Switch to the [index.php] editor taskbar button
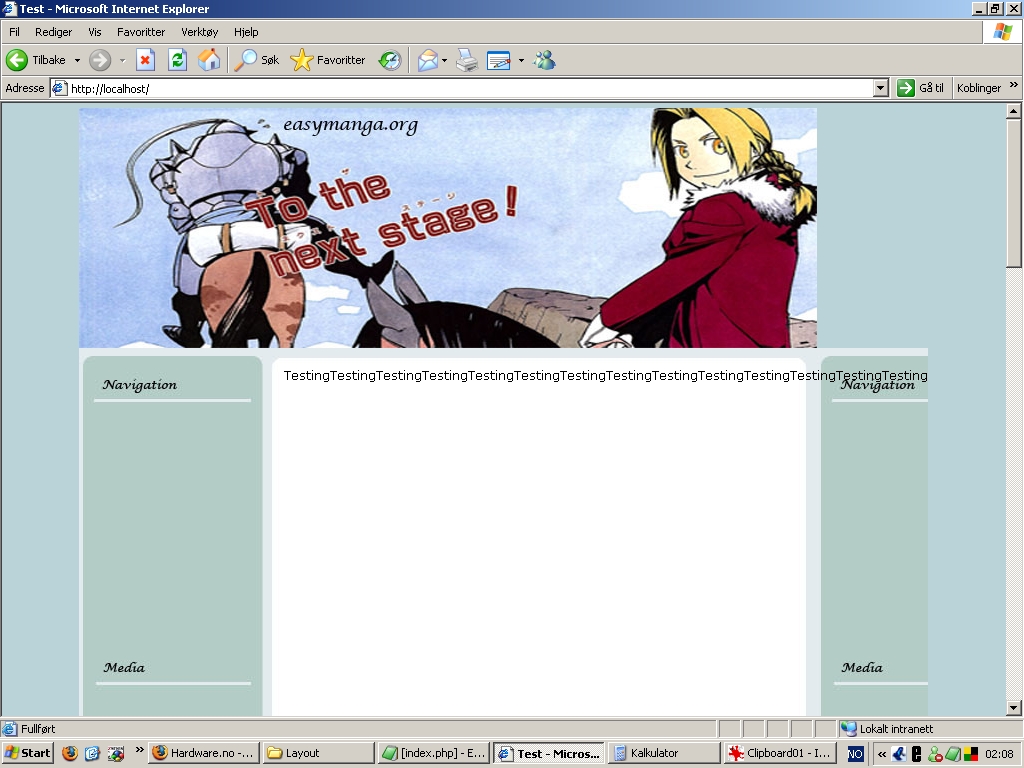This screenshot has height=768, width=1024. 433,753
